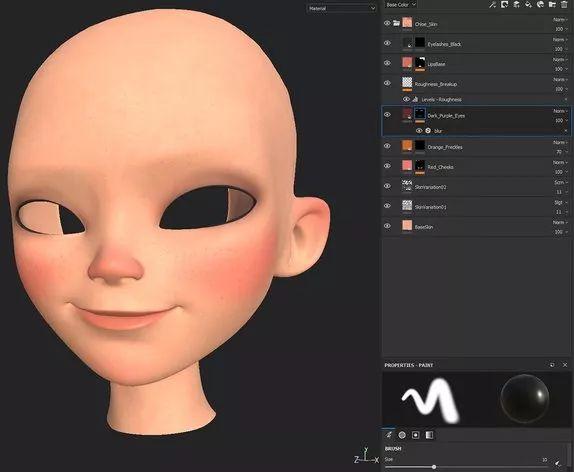The image size is (574, 472).
Task: Open the Base Color channel dropdown
Action: (x=400, y=5)
